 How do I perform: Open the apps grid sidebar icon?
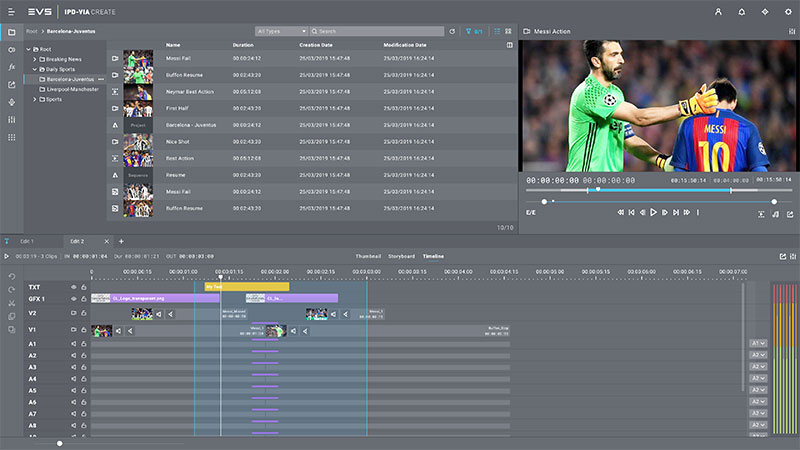[x=12, y=137]
